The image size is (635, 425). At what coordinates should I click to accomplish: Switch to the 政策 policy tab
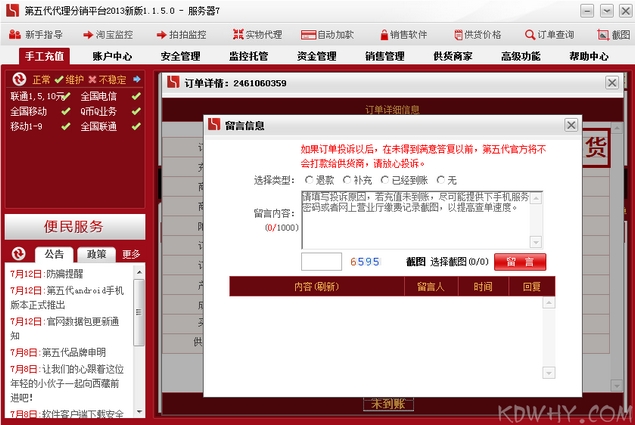click(96, 254)
